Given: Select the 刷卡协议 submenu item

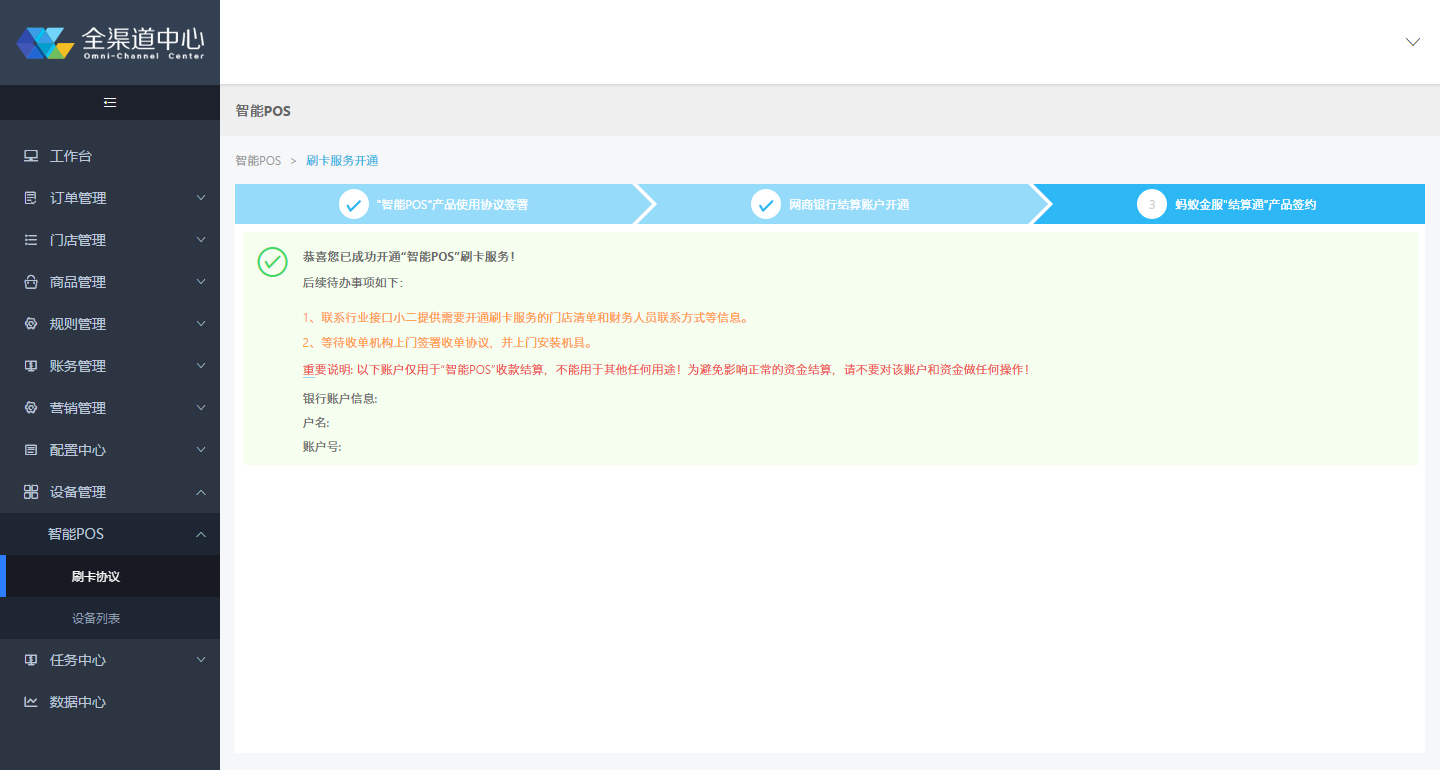Looking at the screenshot, I should pyautogui.click(x=110, y=576).
